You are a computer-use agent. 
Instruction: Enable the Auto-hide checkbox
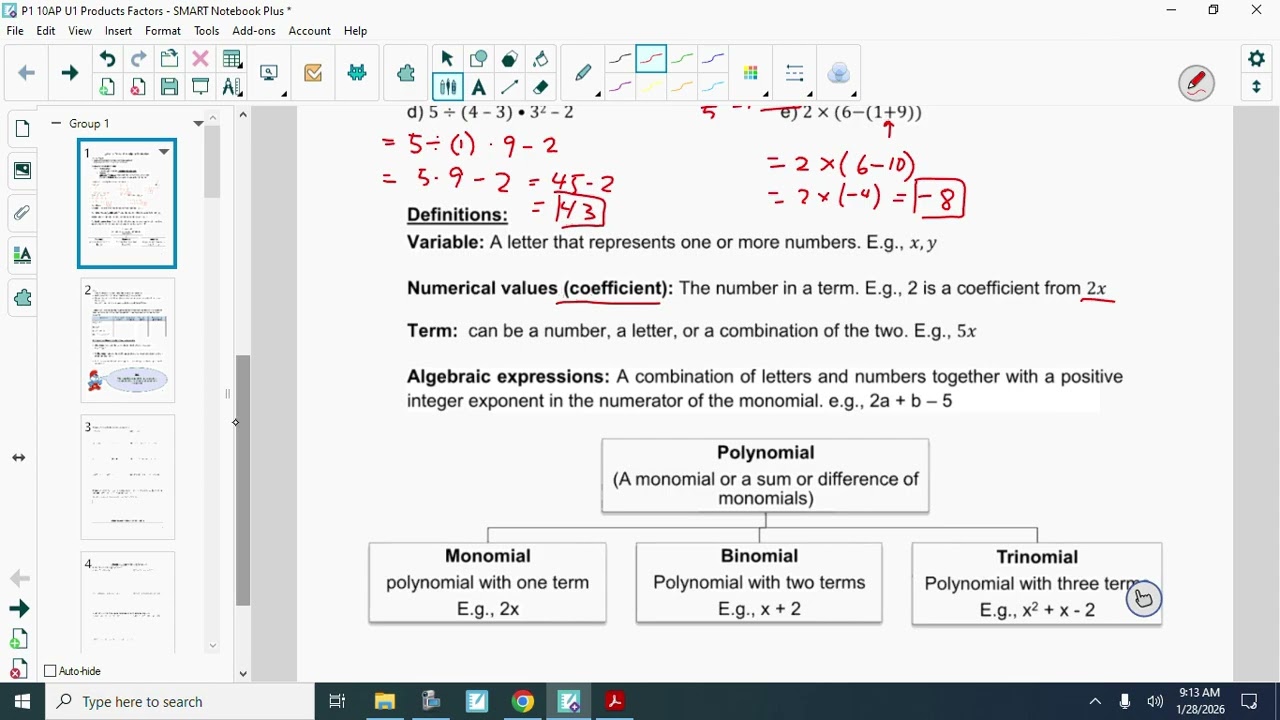50,671
